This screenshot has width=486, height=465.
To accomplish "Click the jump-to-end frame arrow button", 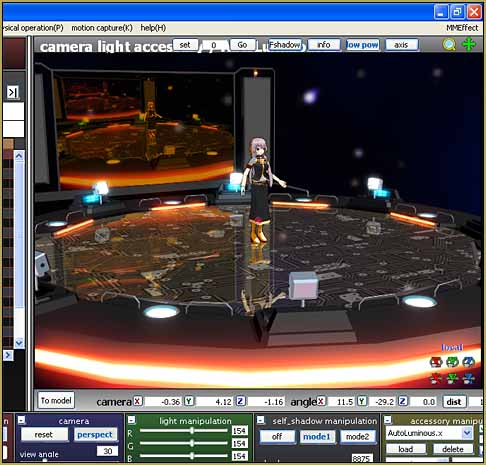I will [13, 92].
